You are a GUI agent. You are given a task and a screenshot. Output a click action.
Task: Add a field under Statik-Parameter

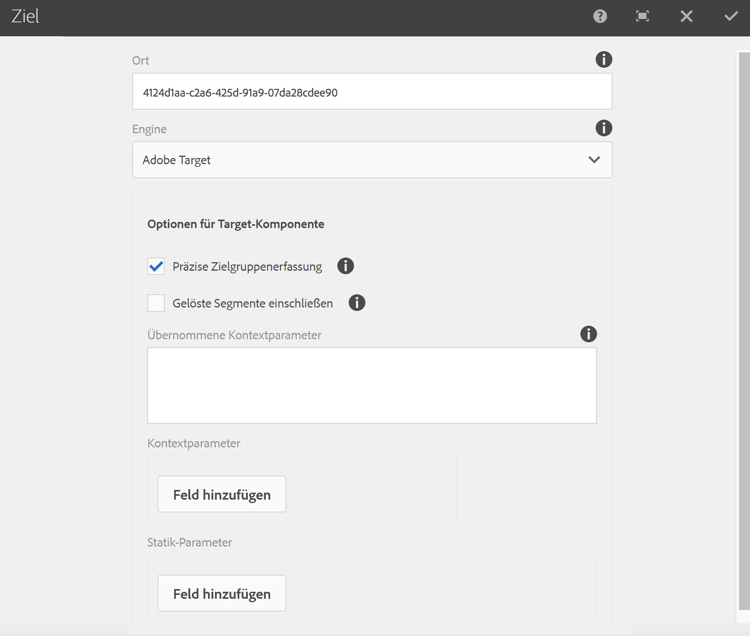coord(222,594)
